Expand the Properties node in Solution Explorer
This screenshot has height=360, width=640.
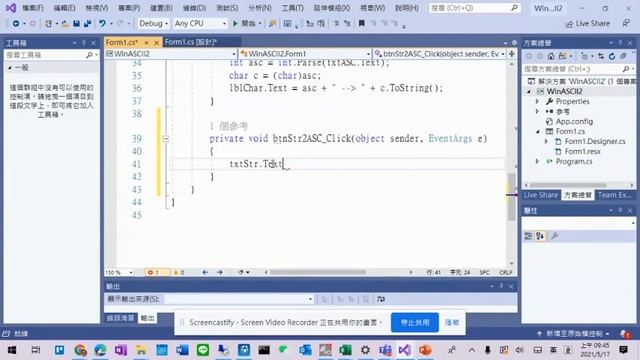click(537, 101)
